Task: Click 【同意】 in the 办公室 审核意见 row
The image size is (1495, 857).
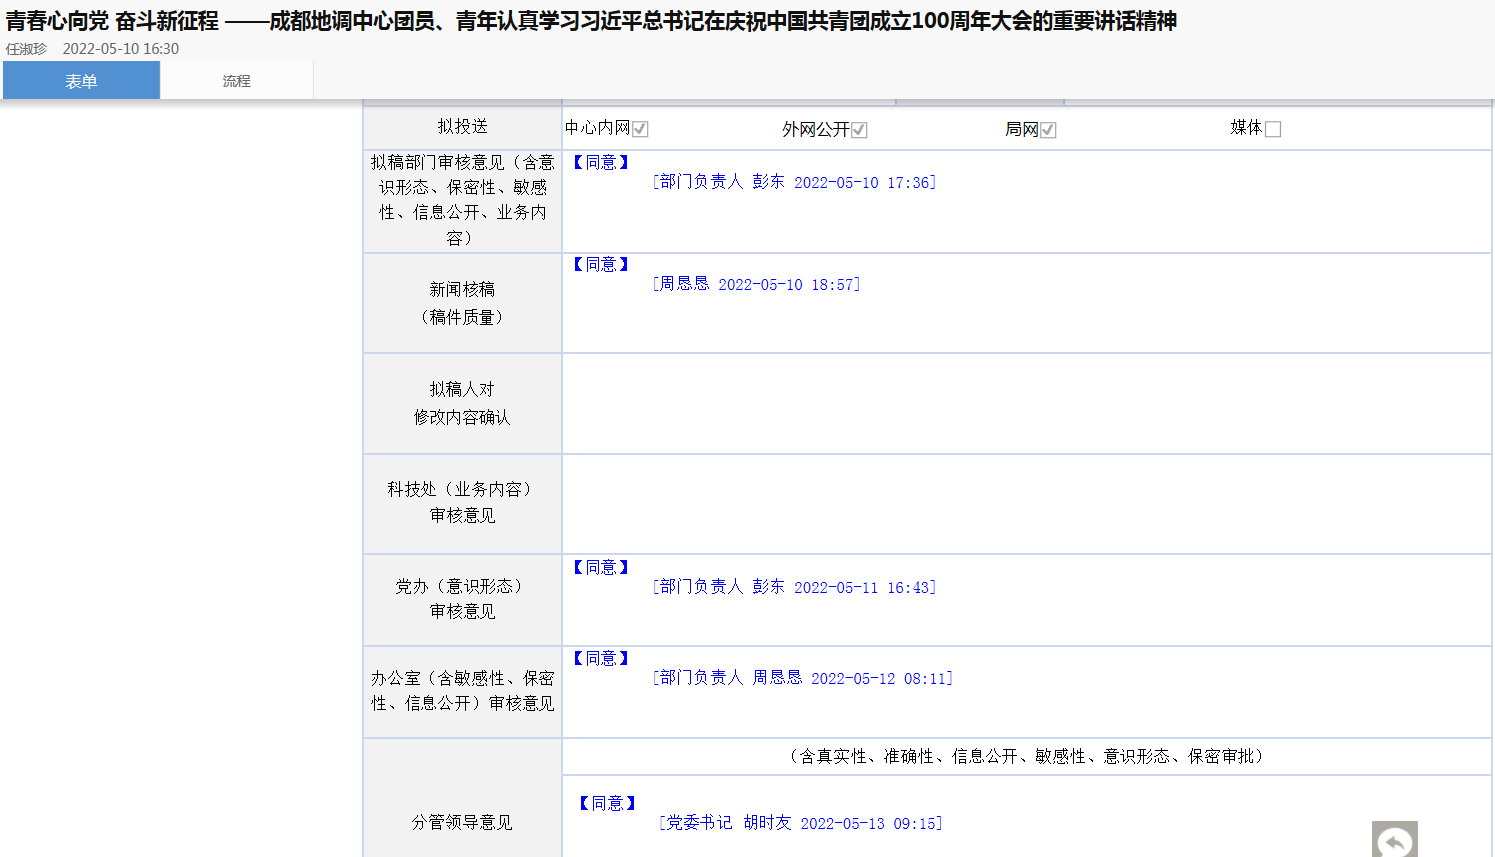Action: 601,658
